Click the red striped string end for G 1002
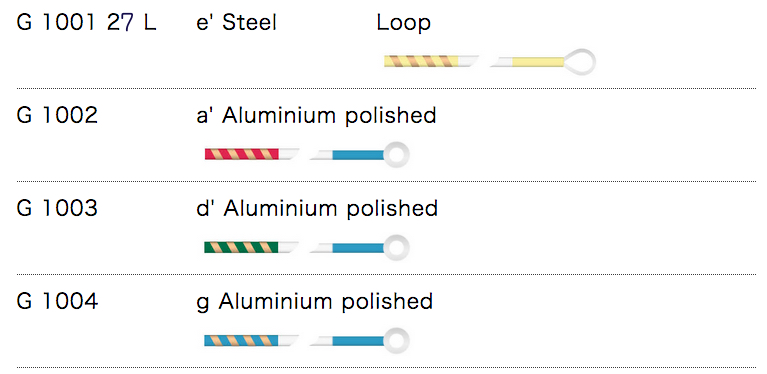Viewport: 767px width, 374px height. pos(251,154)
